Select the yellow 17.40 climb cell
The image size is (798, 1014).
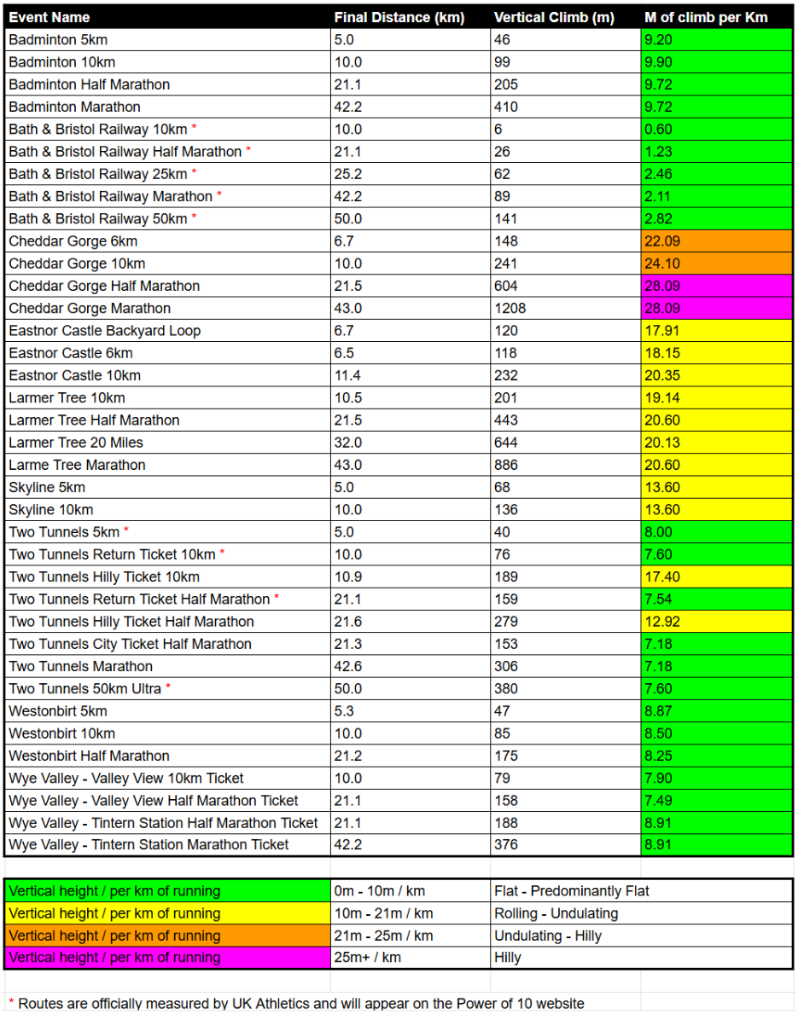click(x=716, y=576)
